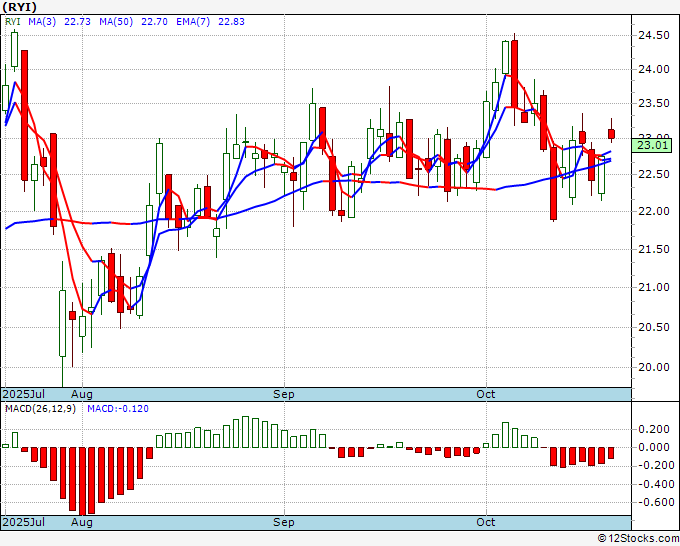Click the 0.000 MACD axis label
The width and height of the screenshot is (680, 546).
coord(654,448)
